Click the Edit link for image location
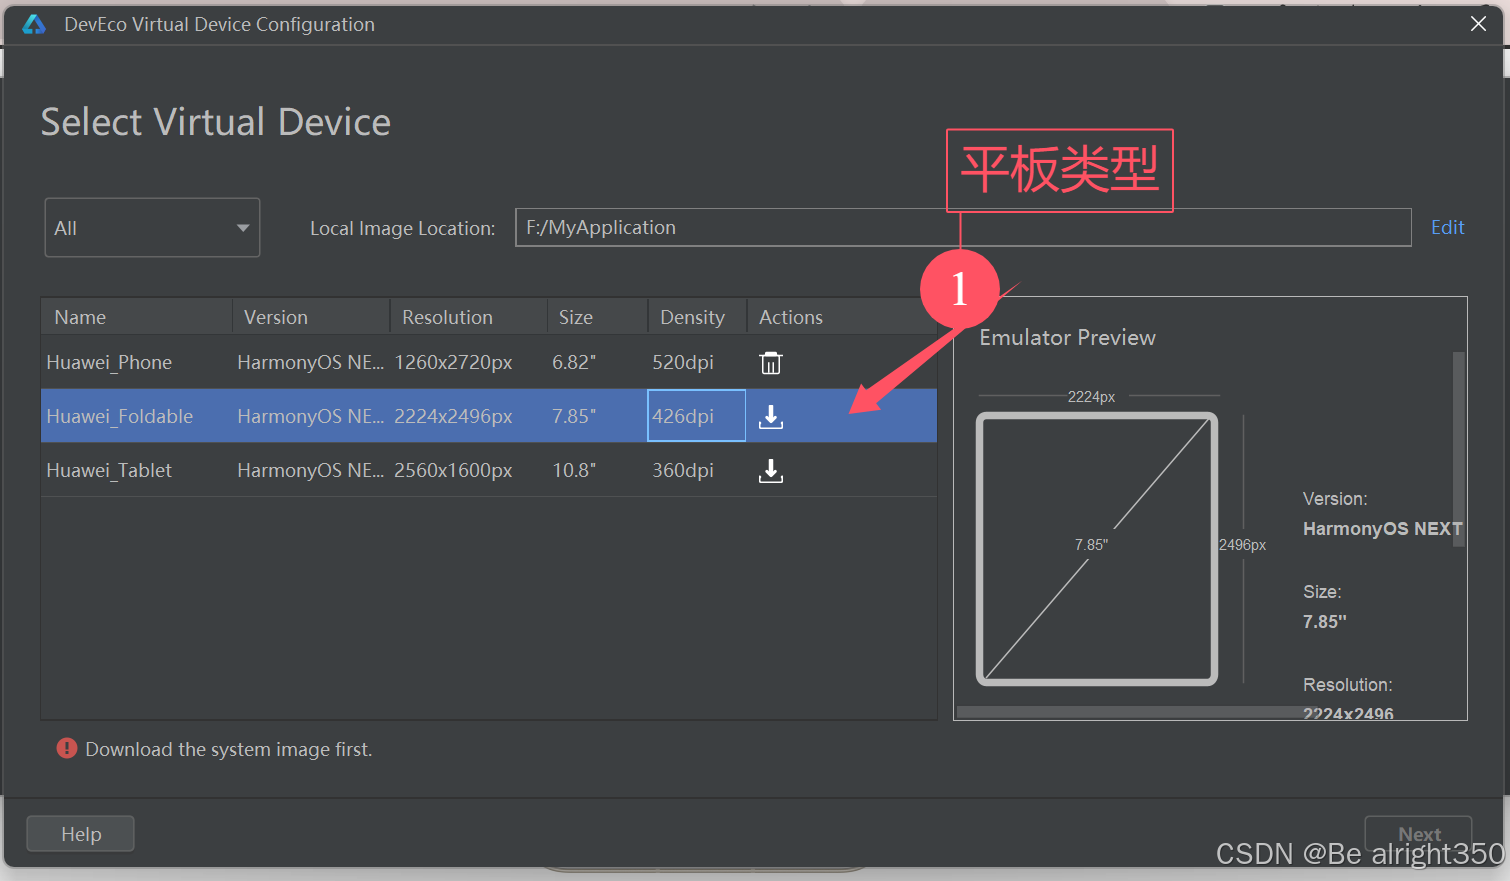 1447,227
